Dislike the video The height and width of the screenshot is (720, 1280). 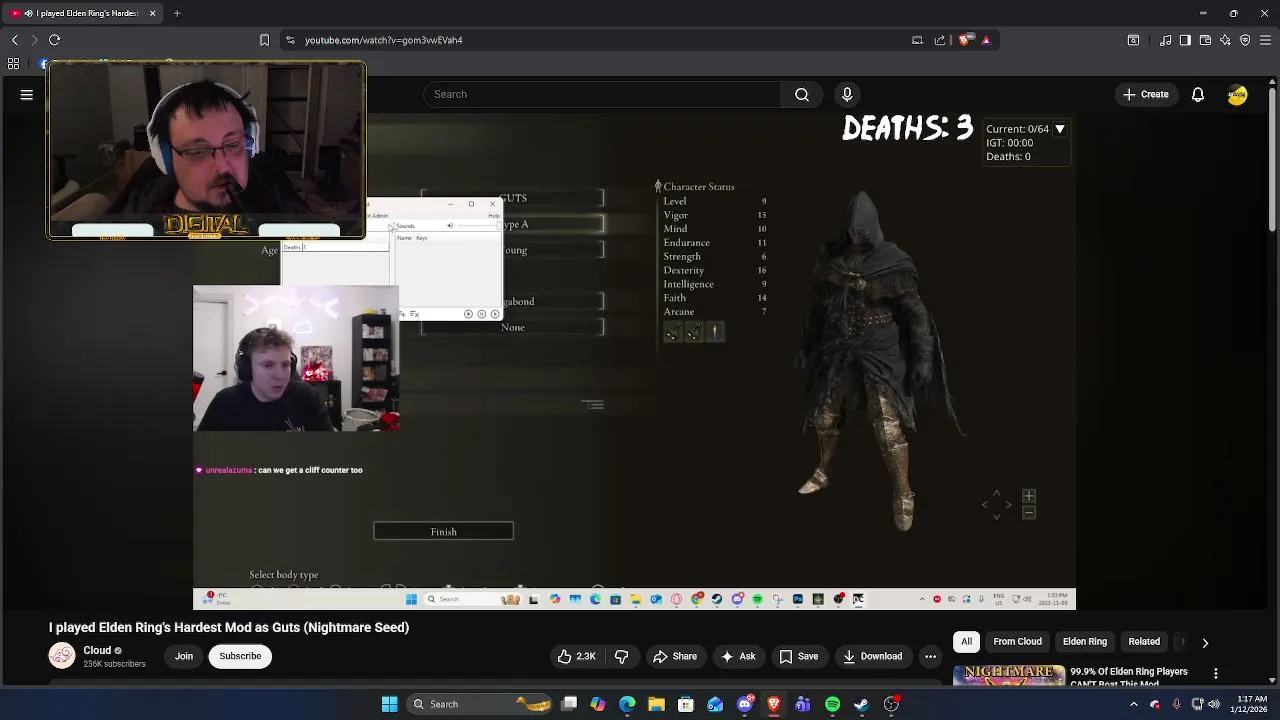621,656
